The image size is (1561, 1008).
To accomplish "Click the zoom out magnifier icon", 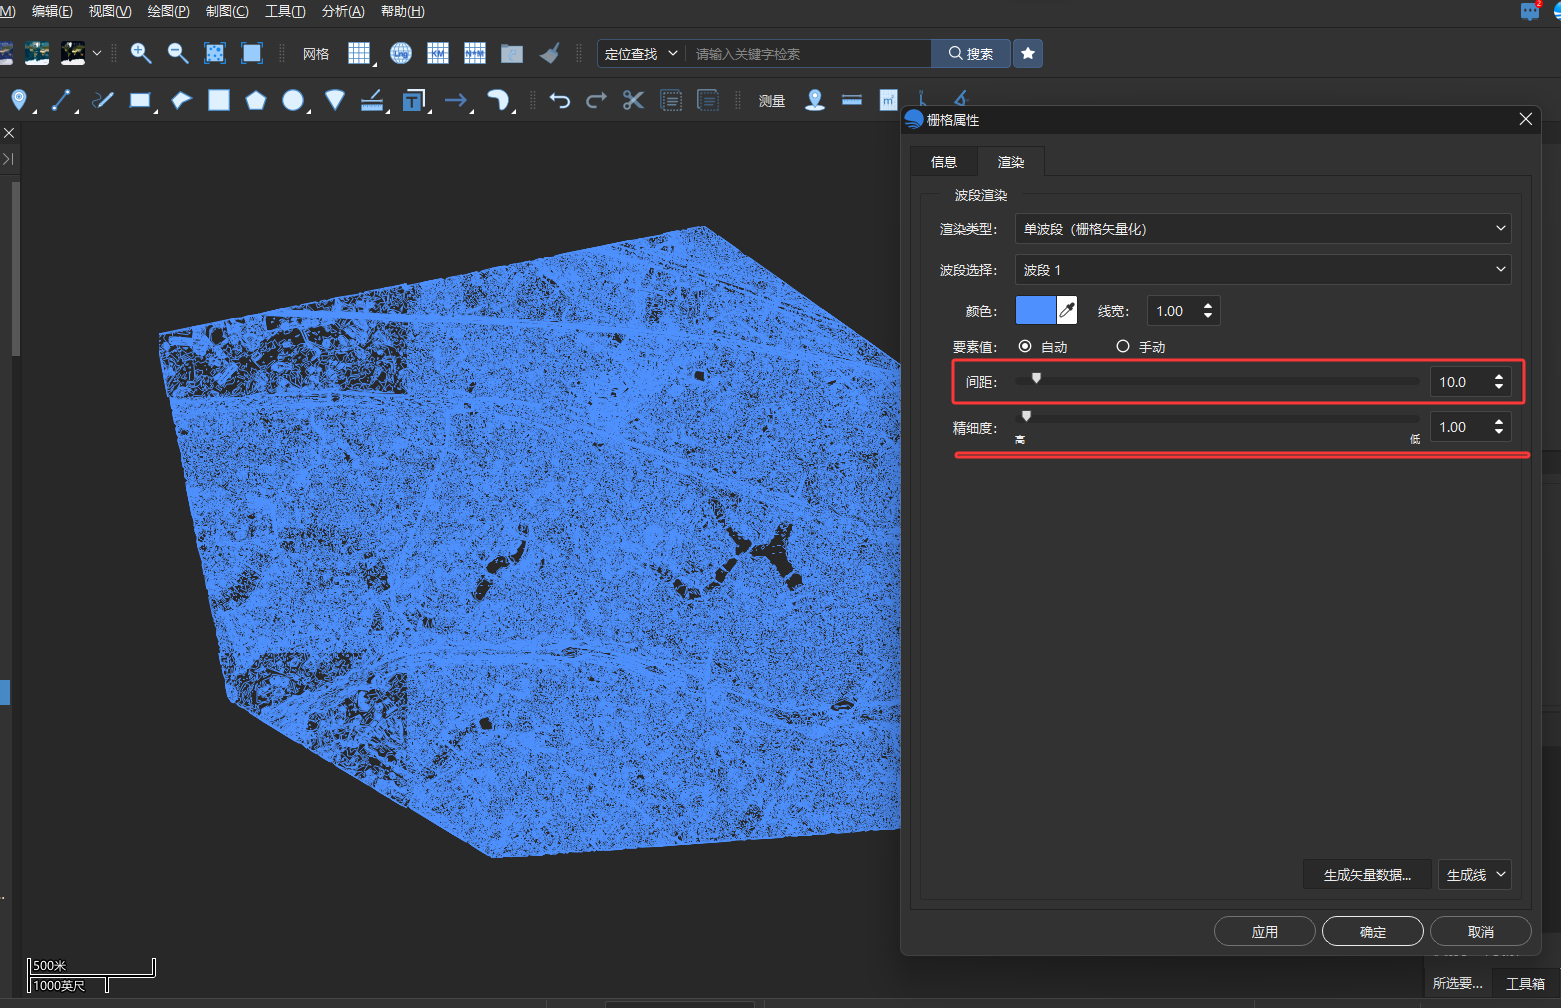I will tap(178, 53).
